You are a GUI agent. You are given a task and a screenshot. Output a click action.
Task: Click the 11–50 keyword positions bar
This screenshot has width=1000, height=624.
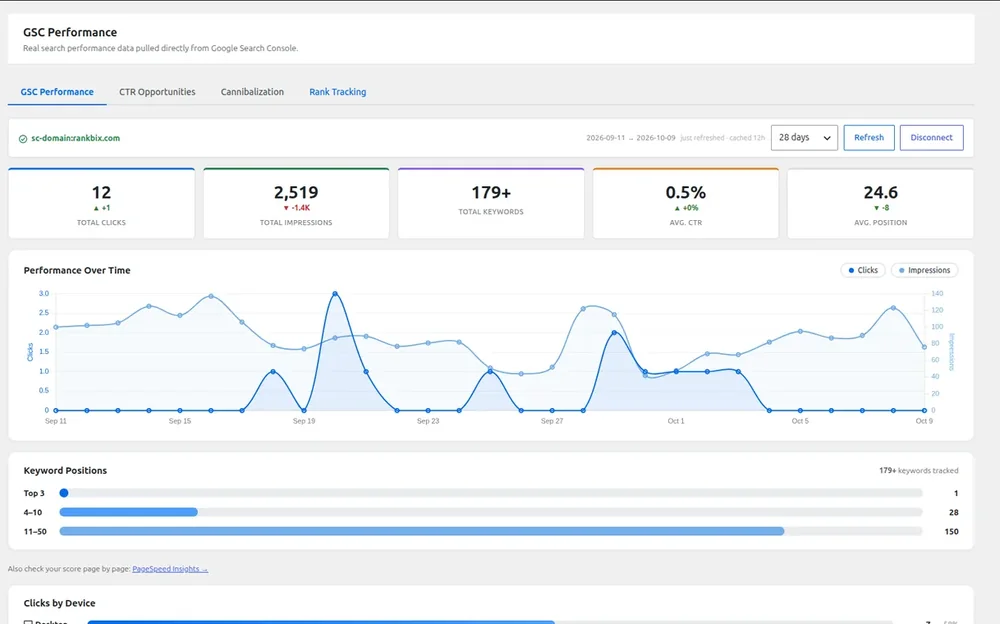click(491, 531)
